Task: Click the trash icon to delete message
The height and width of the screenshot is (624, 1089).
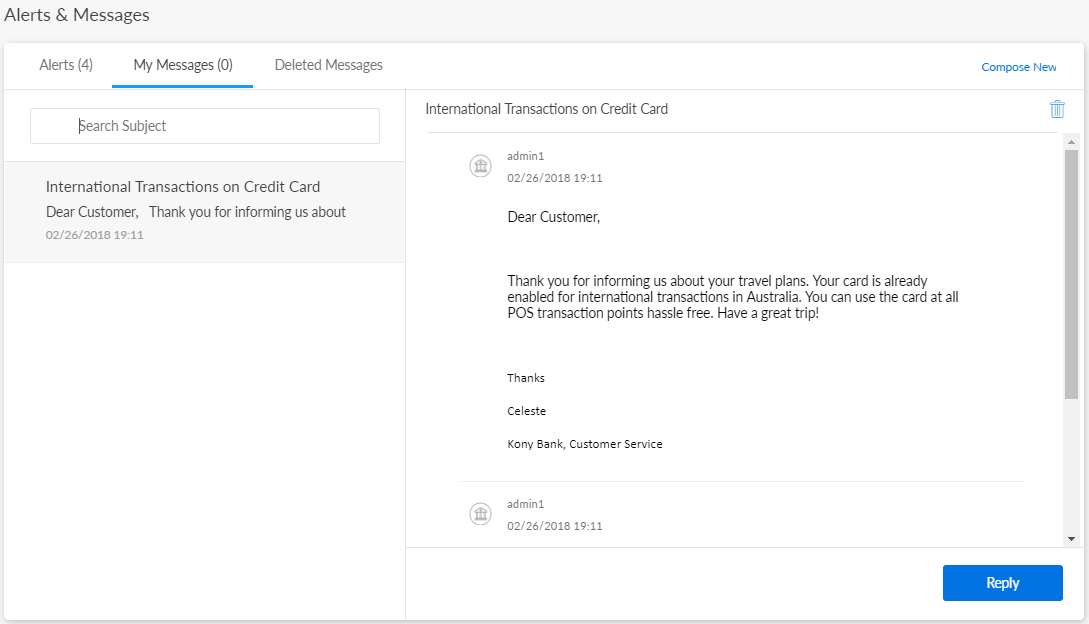Action: pyautogui.click(x=1057, y=110)
